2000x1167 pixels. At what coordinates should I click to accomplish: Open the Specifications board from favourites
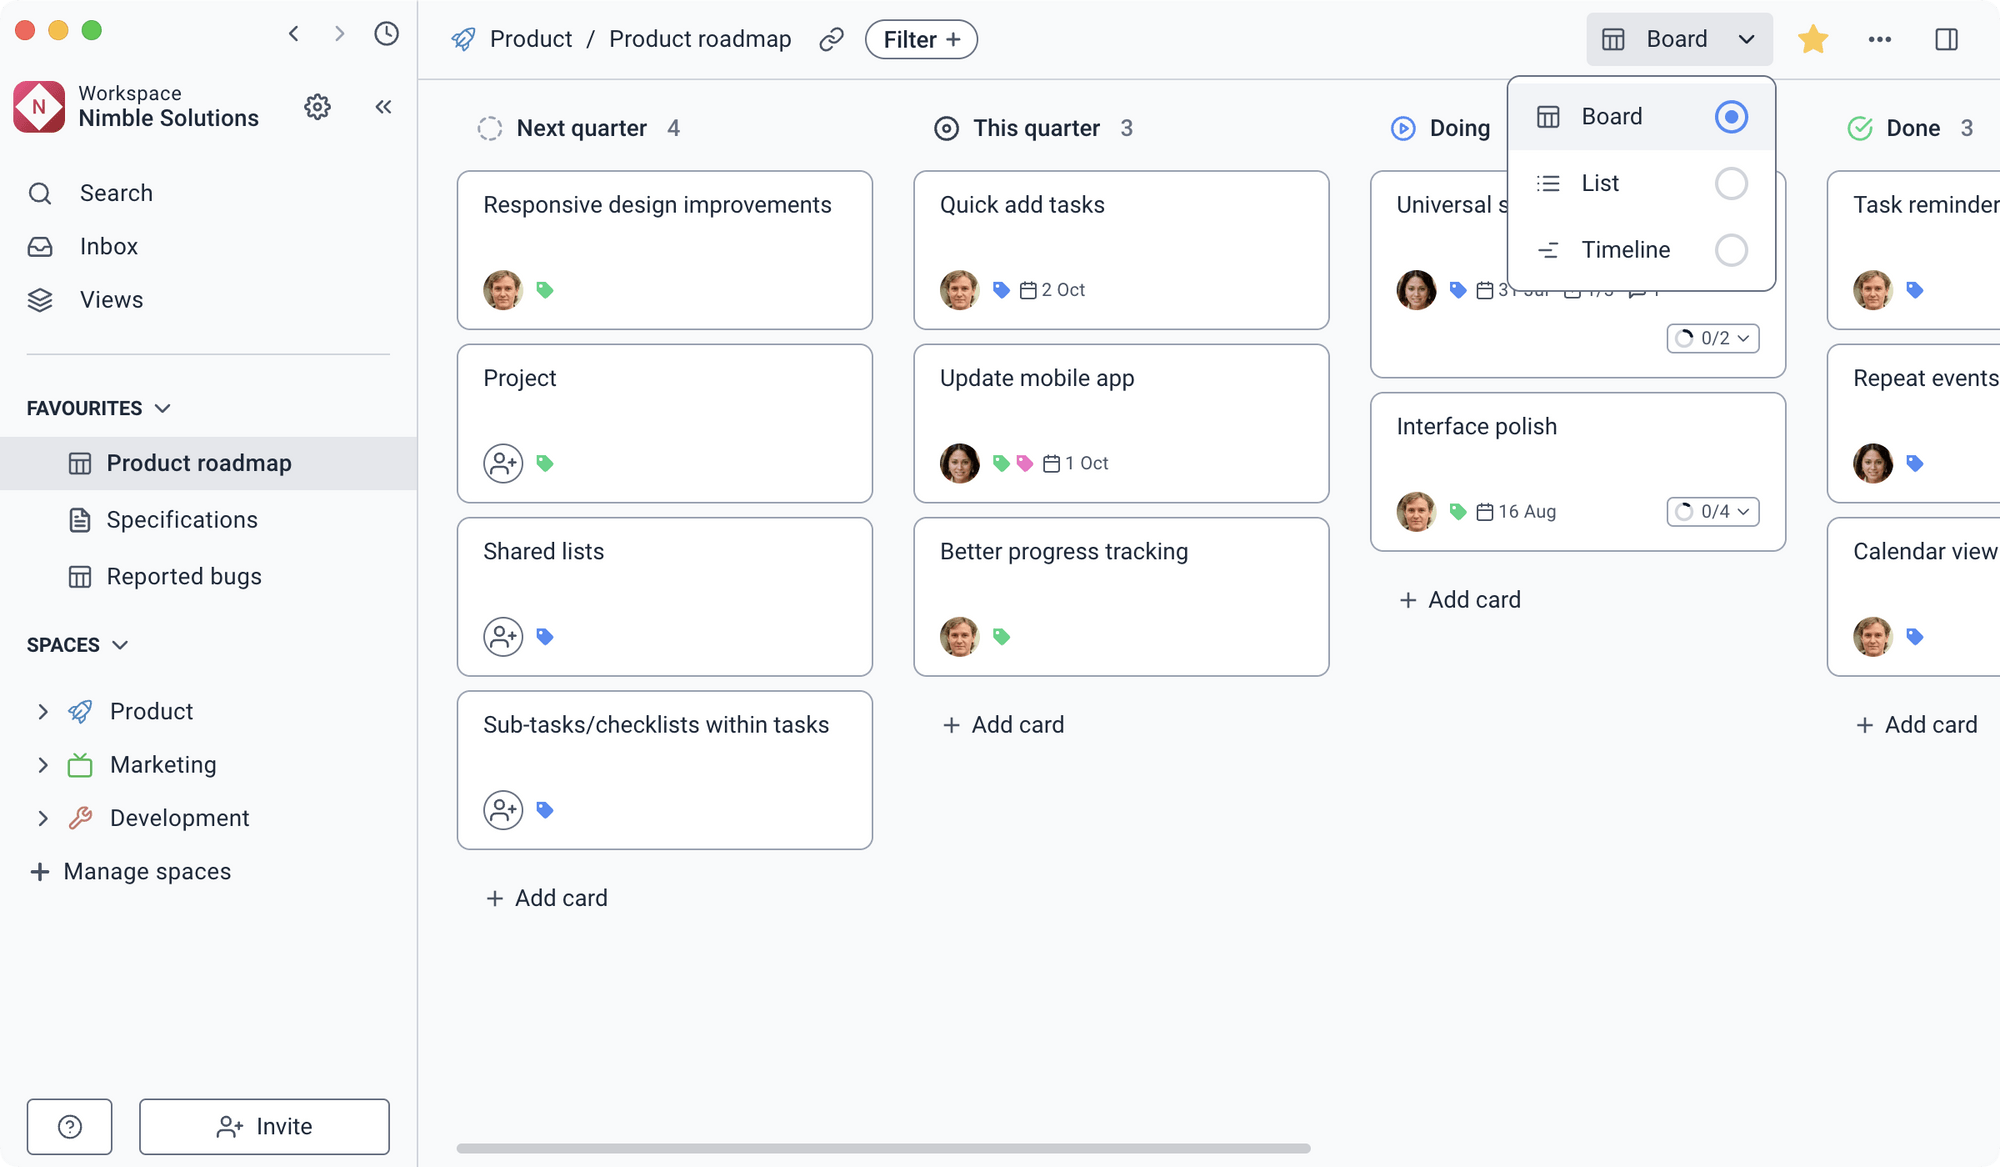pyautogui.click(x=181, y=519)
